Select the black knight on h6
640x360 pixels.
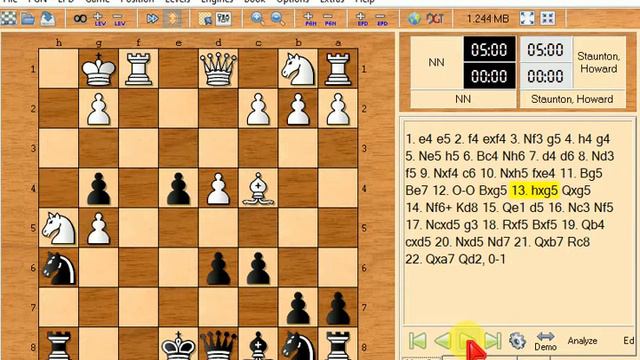pyautogui.click(x=59, y=268)
